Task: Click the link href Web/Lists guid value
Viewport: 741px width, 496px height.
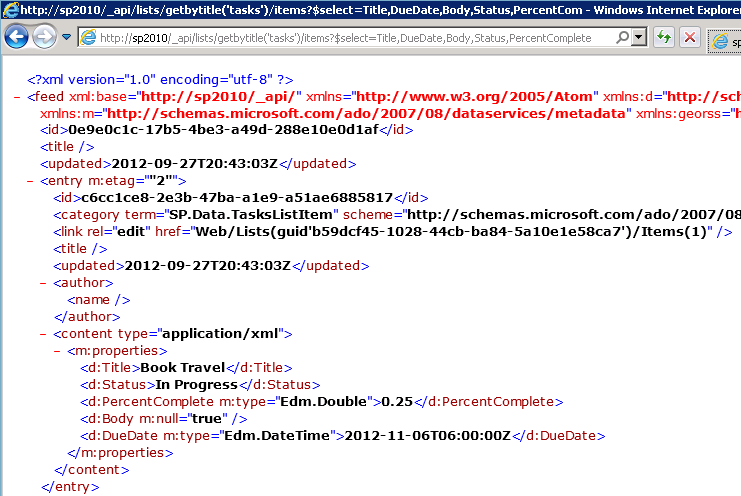Action: 451,231
